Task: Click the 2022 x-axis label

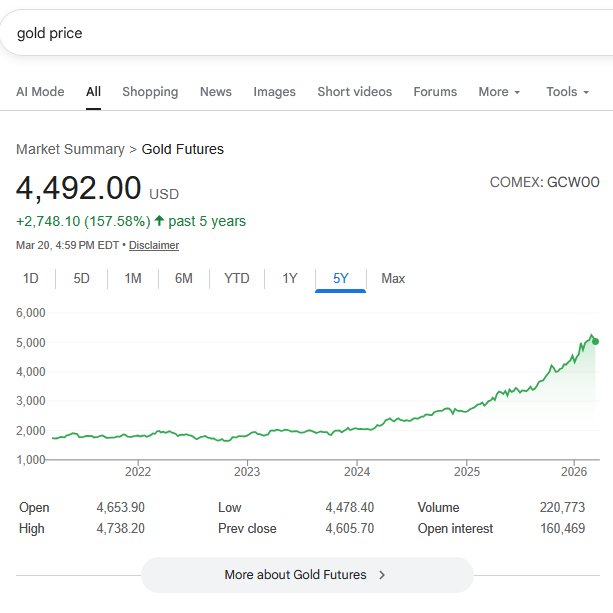Action: 138,471
